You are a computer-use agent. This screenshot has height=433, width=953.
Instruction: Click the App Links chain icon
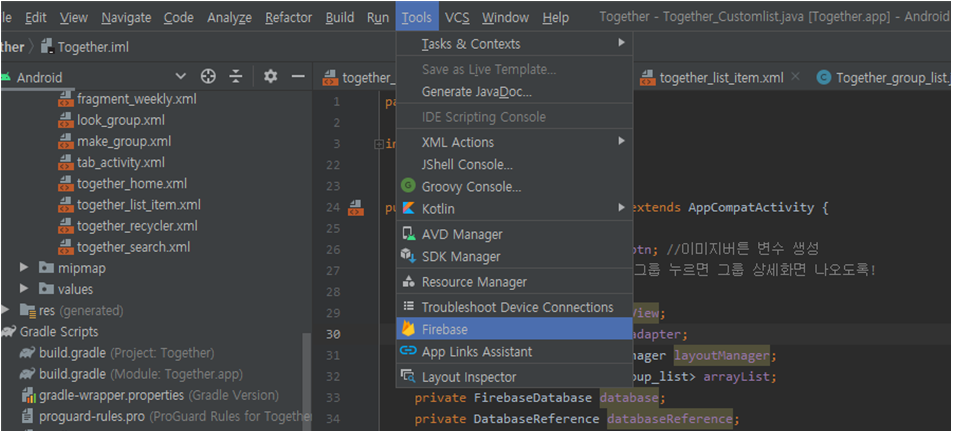pyautogui.click(x=408, y=352)
